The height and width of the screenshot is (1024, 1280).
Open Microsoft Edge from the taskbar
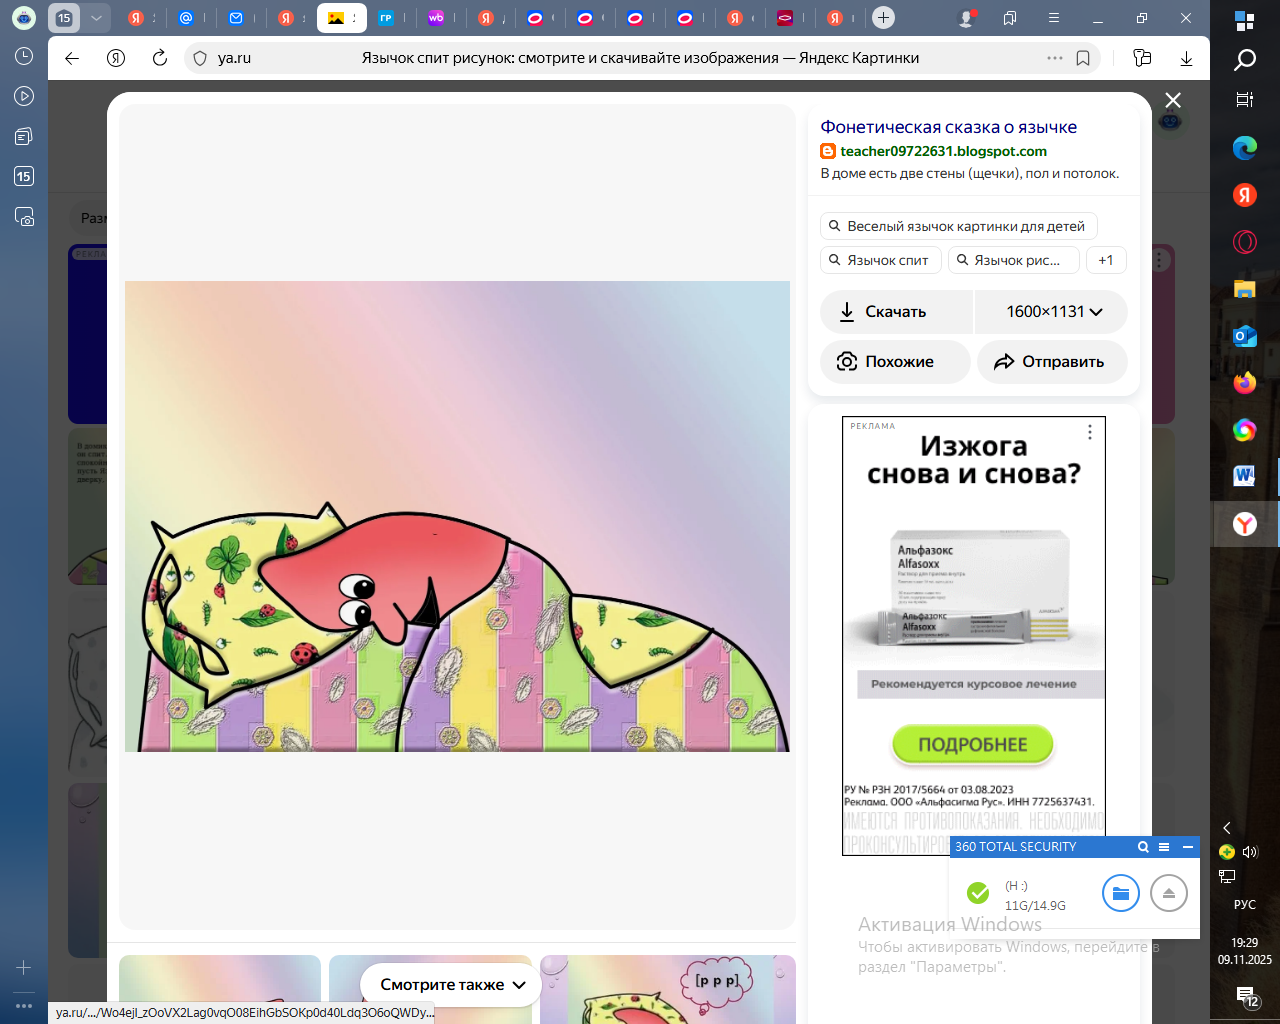(1244, 148)
